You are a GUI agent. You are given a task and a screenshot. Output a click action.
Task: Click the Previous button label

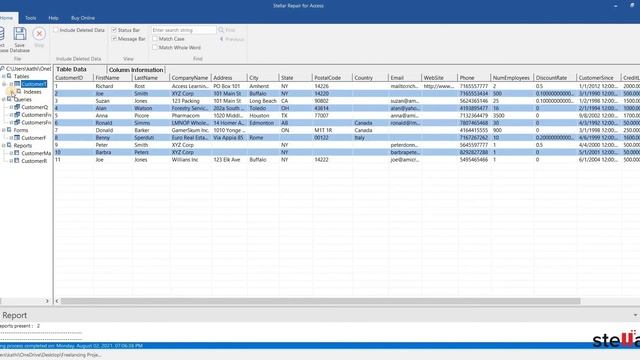pos(235,39)
